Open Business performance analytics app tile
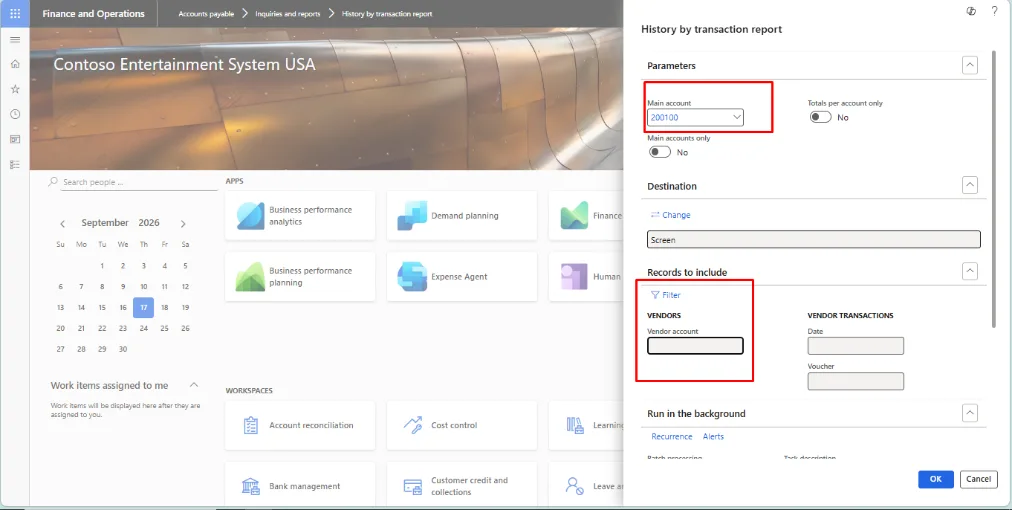This screenshot has width=1012, height=510. [300, 216]
